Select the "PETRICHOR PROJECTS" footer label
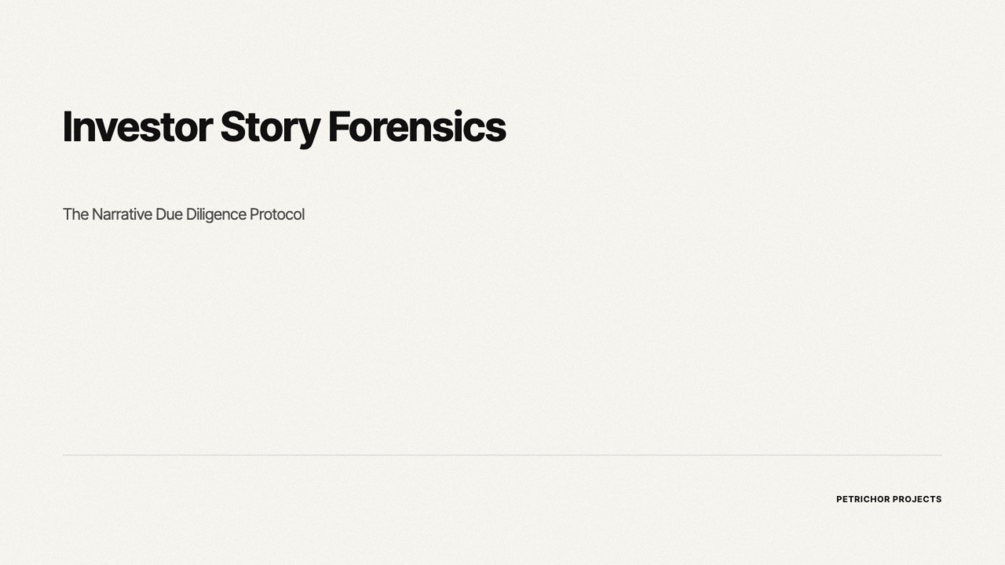This screenshot has height=565, width=1005. point(889,499)
